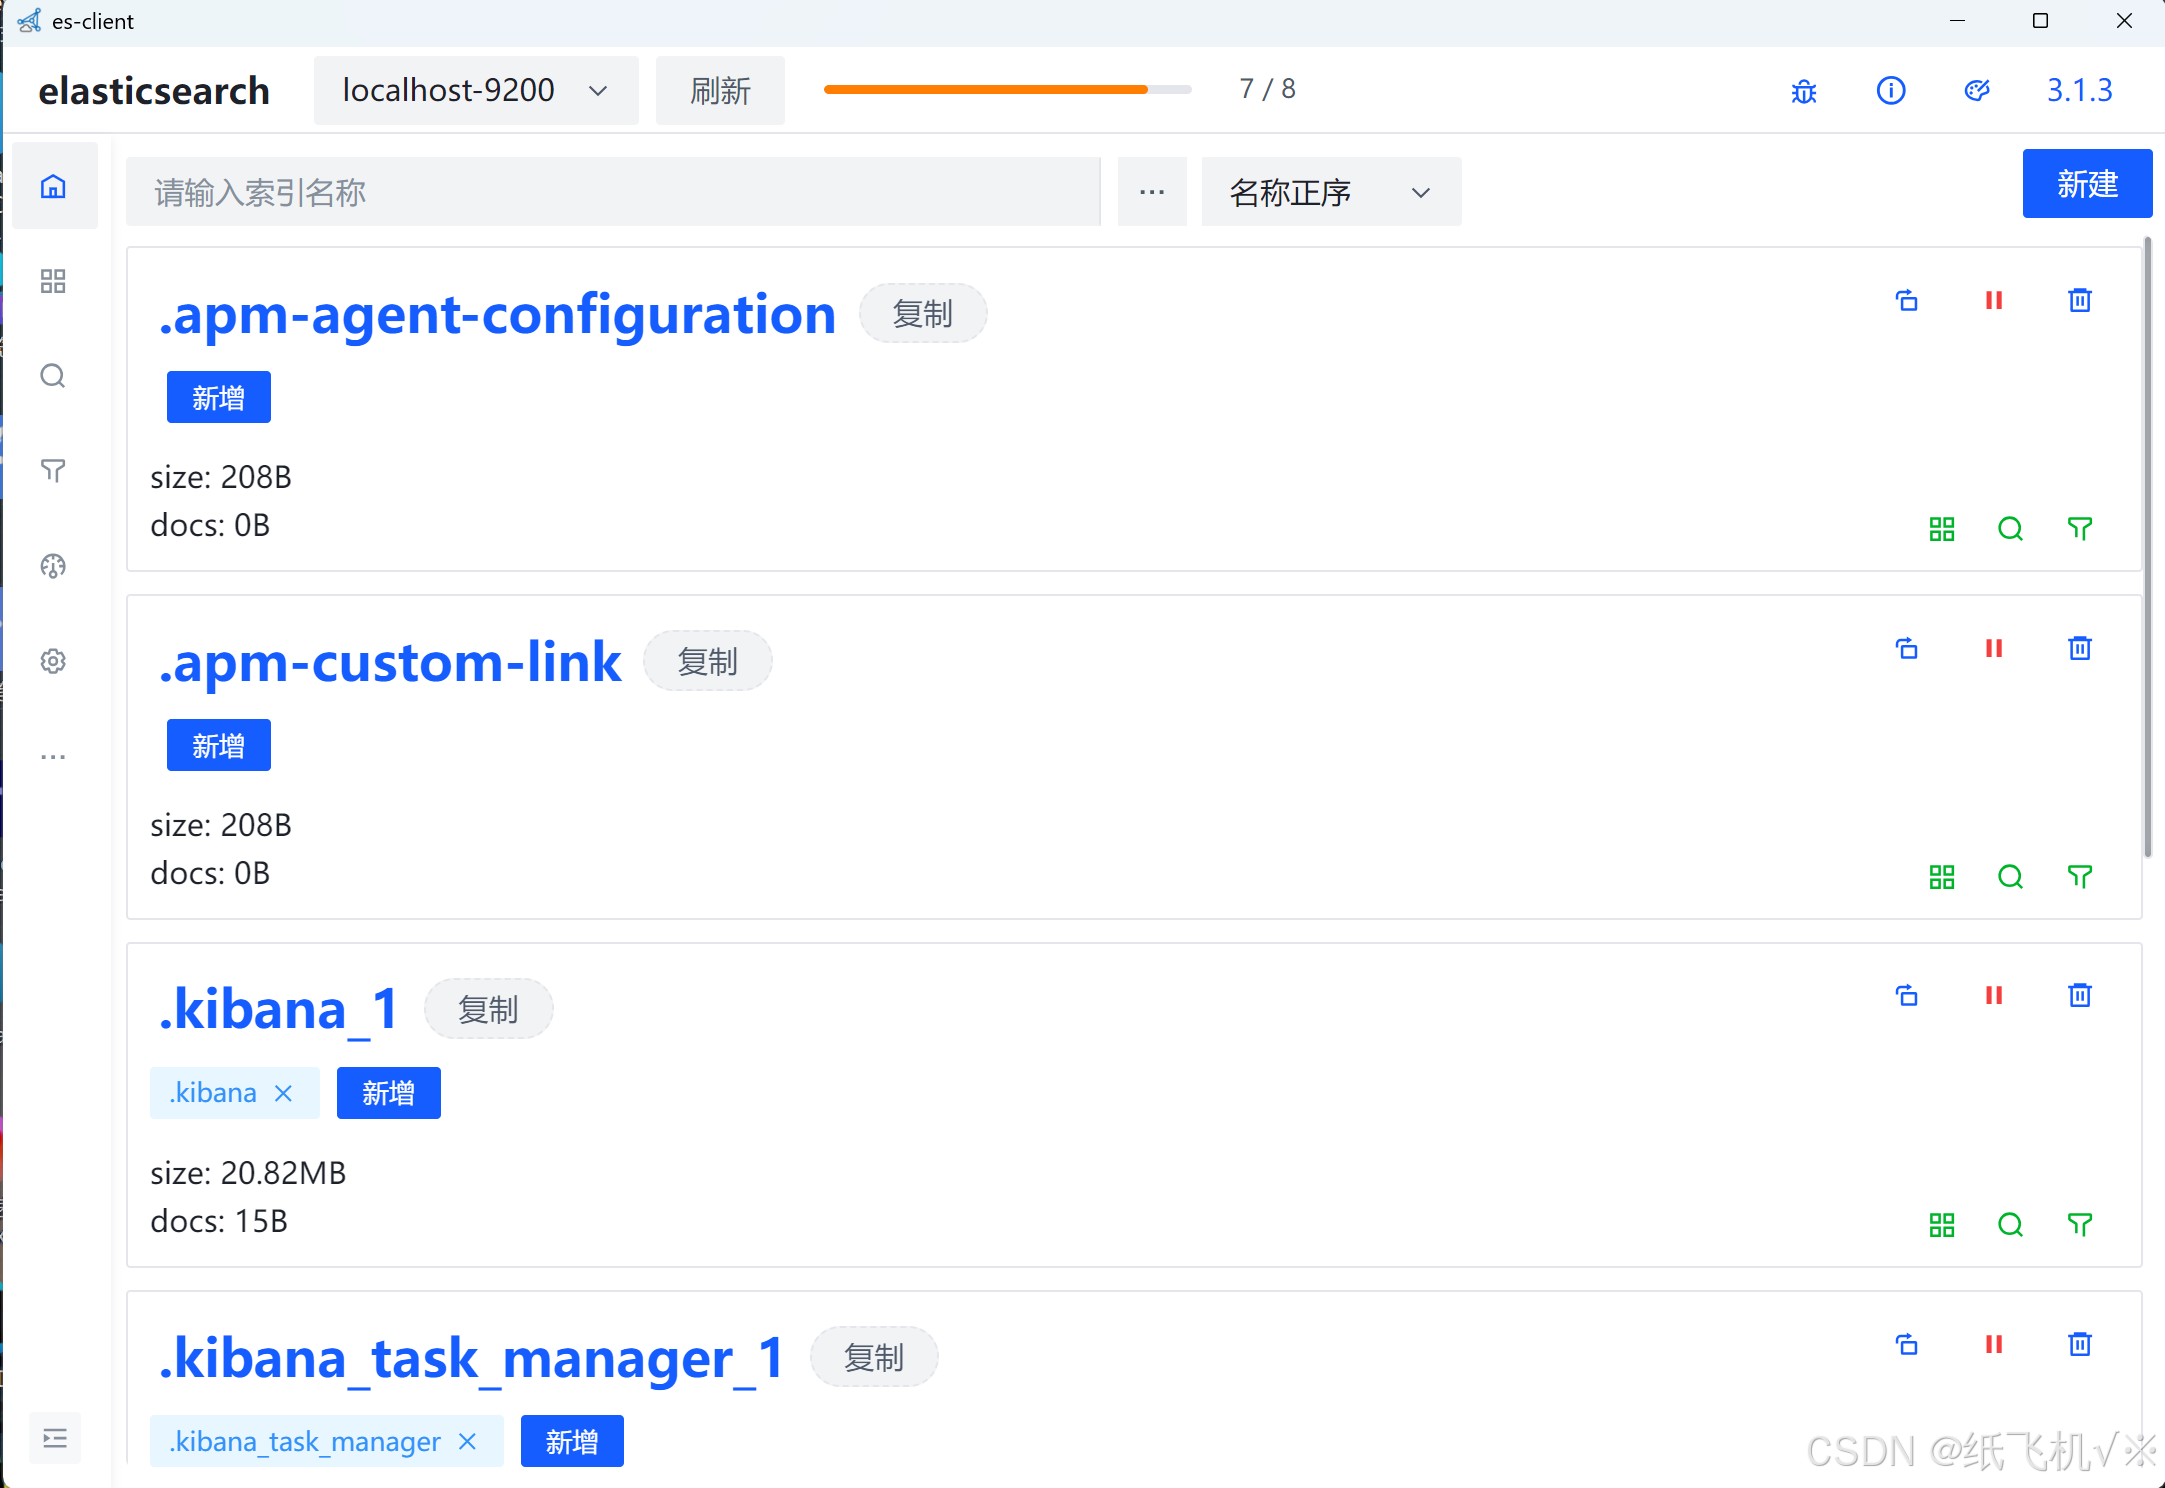This screenshot has width=2165, height=1488.
Task: Add alias with 新增 for .kibana_task_manager_1
Action: coord(572,1442)
